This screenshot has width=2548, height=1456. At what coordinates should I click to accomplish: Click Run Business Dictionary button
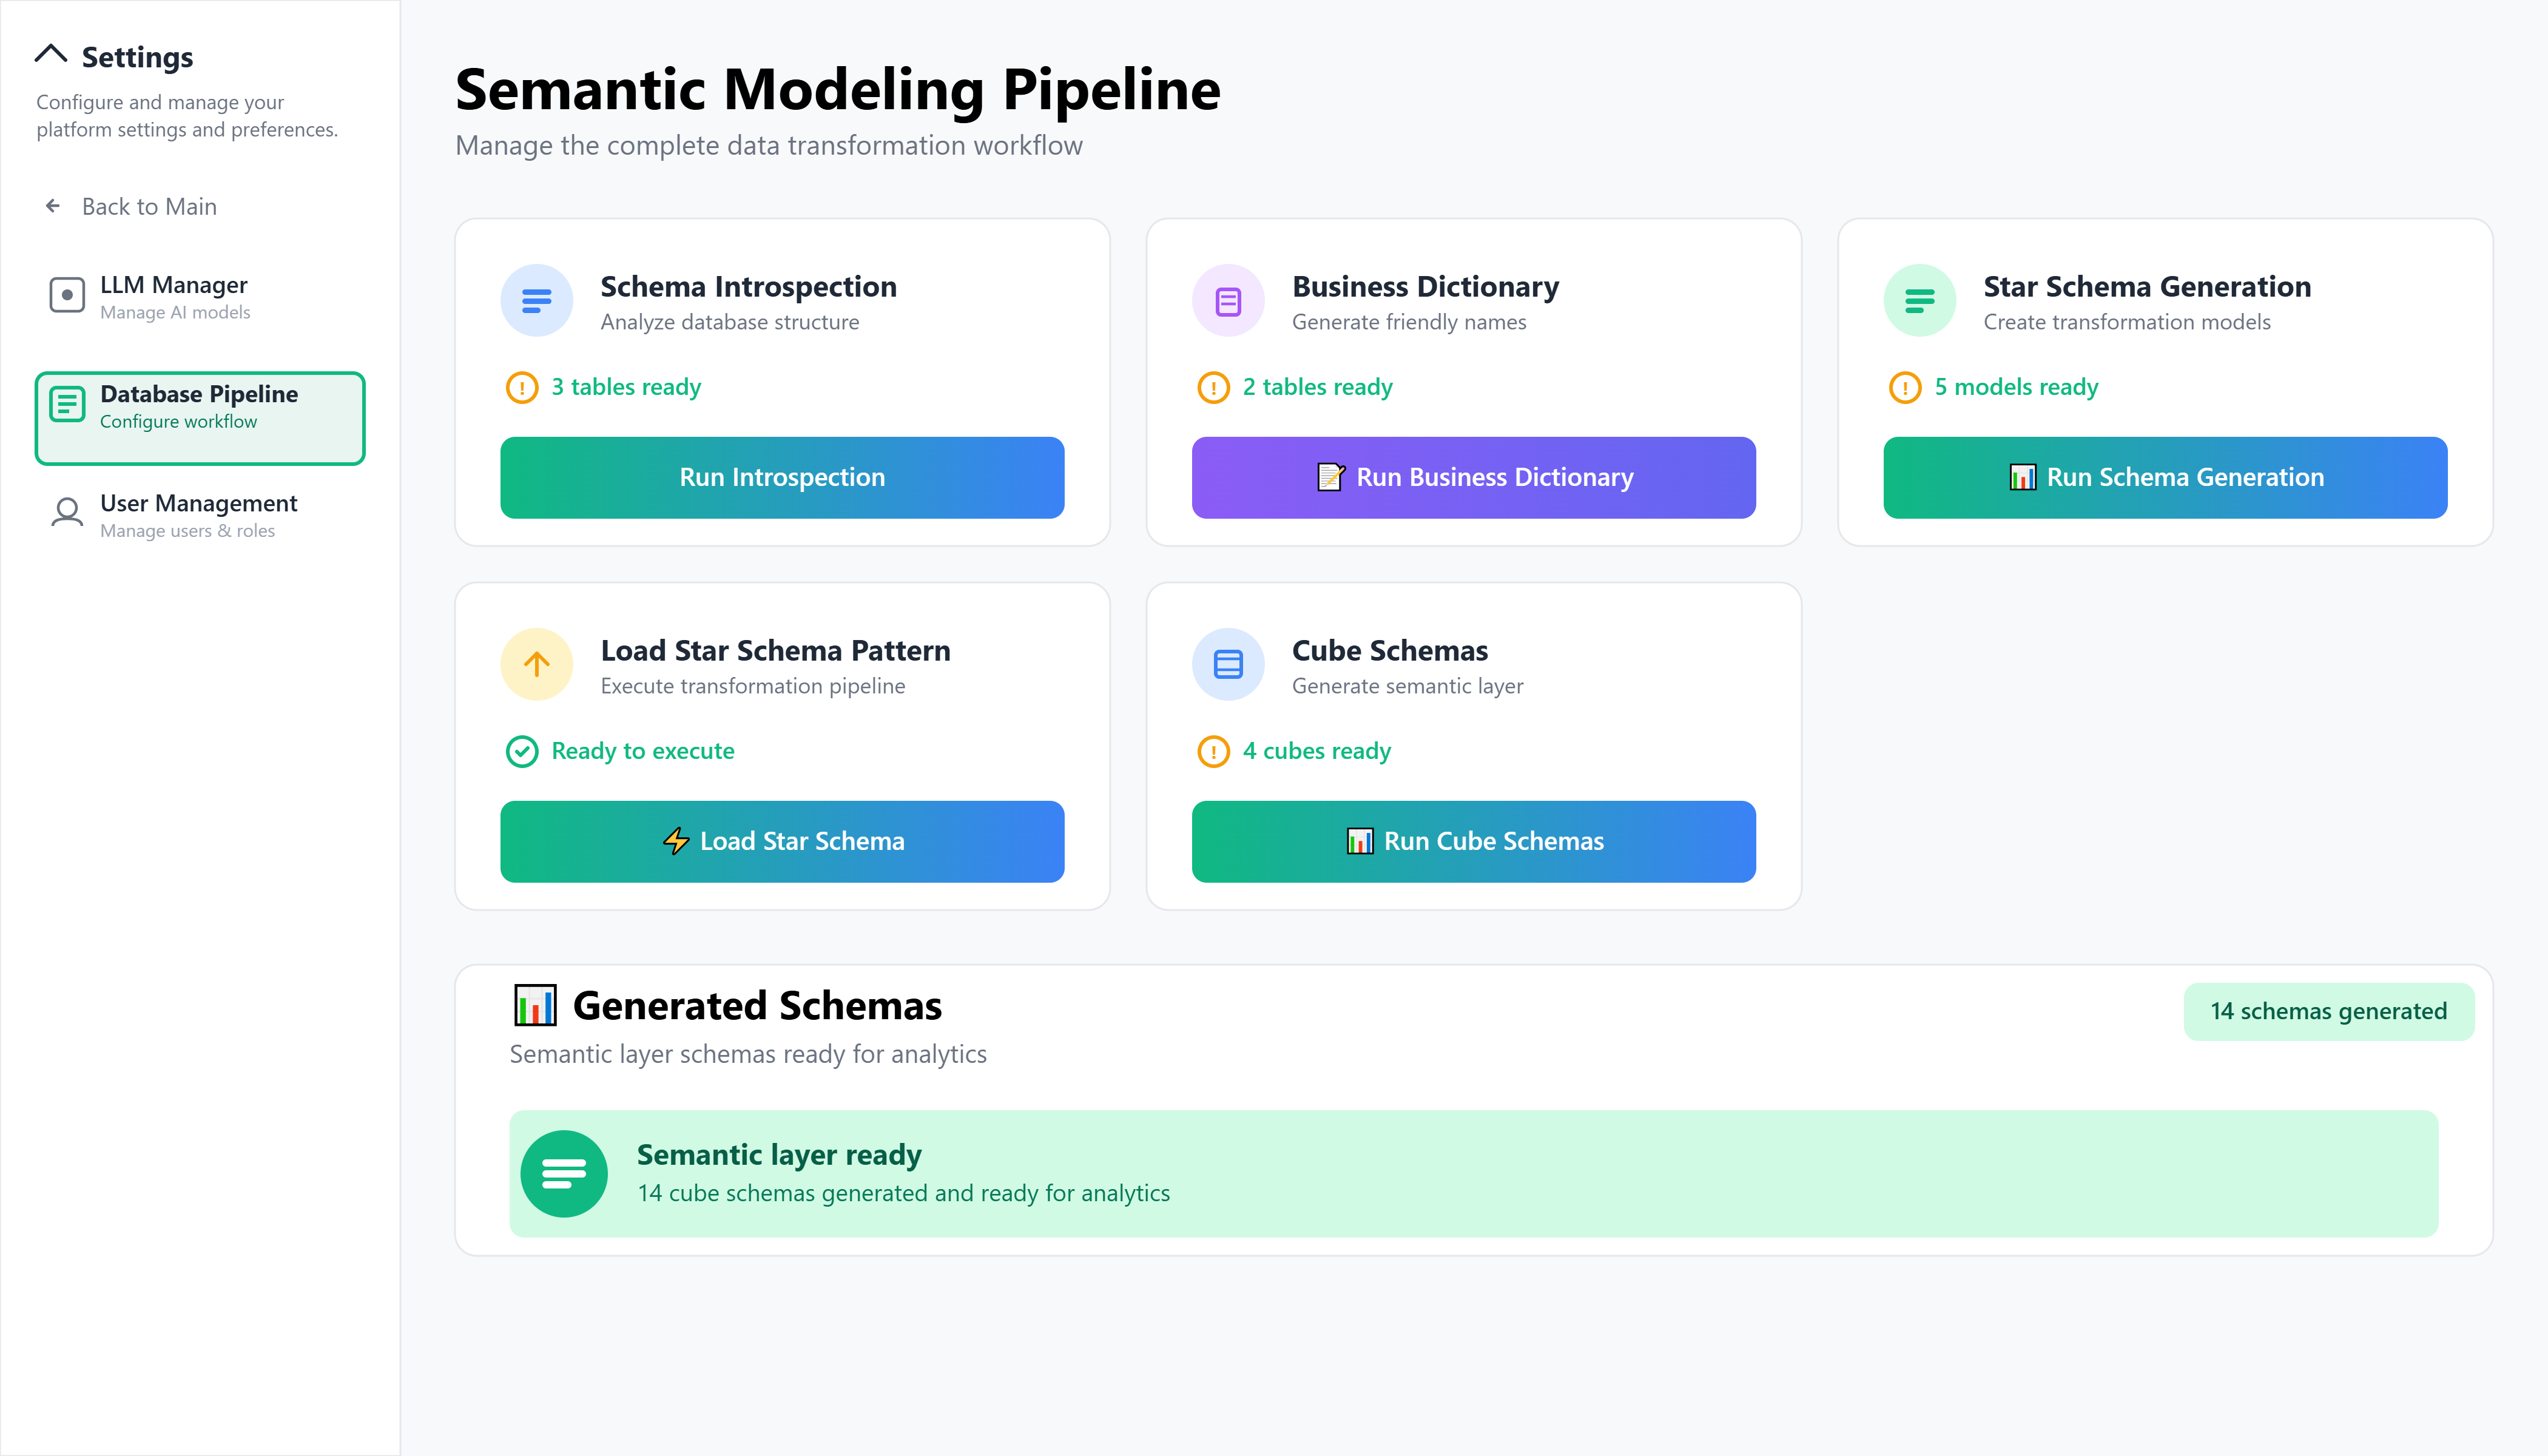pyautogui.click(x=1474, y=477)
